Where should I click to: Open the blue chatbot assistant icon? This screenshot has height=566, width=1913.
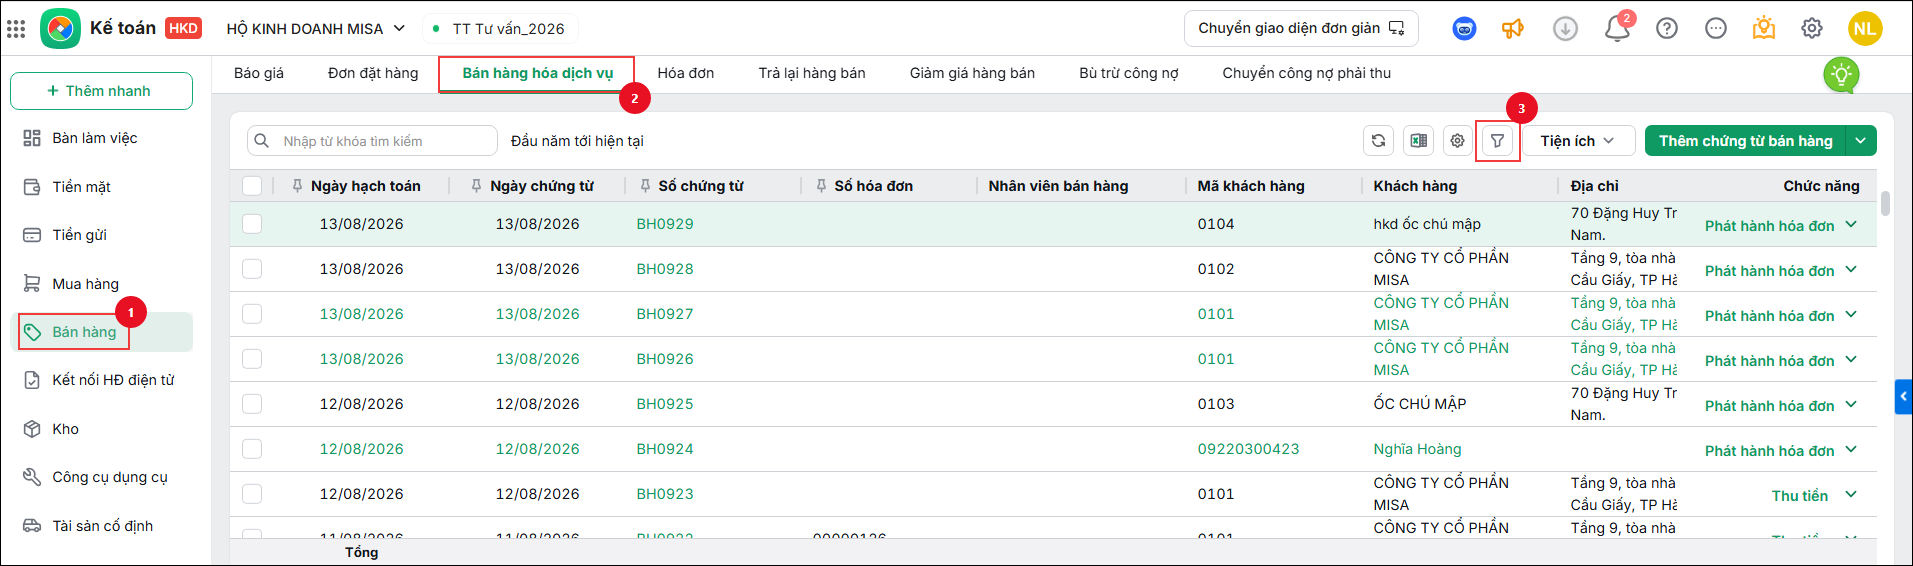1464,29
